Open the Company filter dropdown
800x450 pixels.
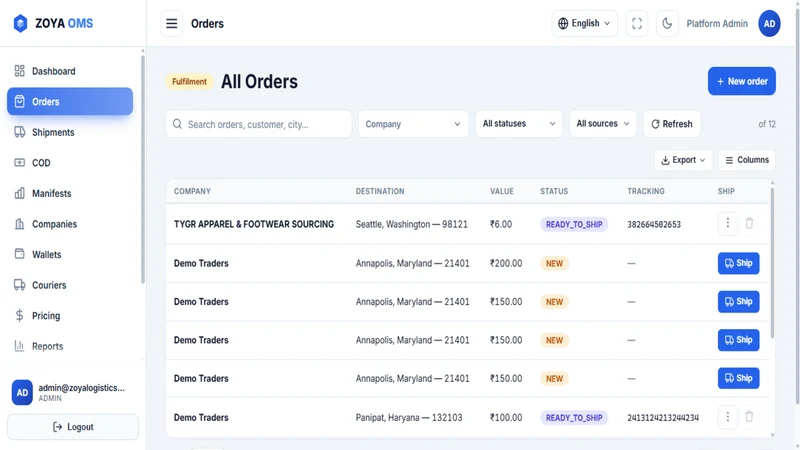click(413, 124)
